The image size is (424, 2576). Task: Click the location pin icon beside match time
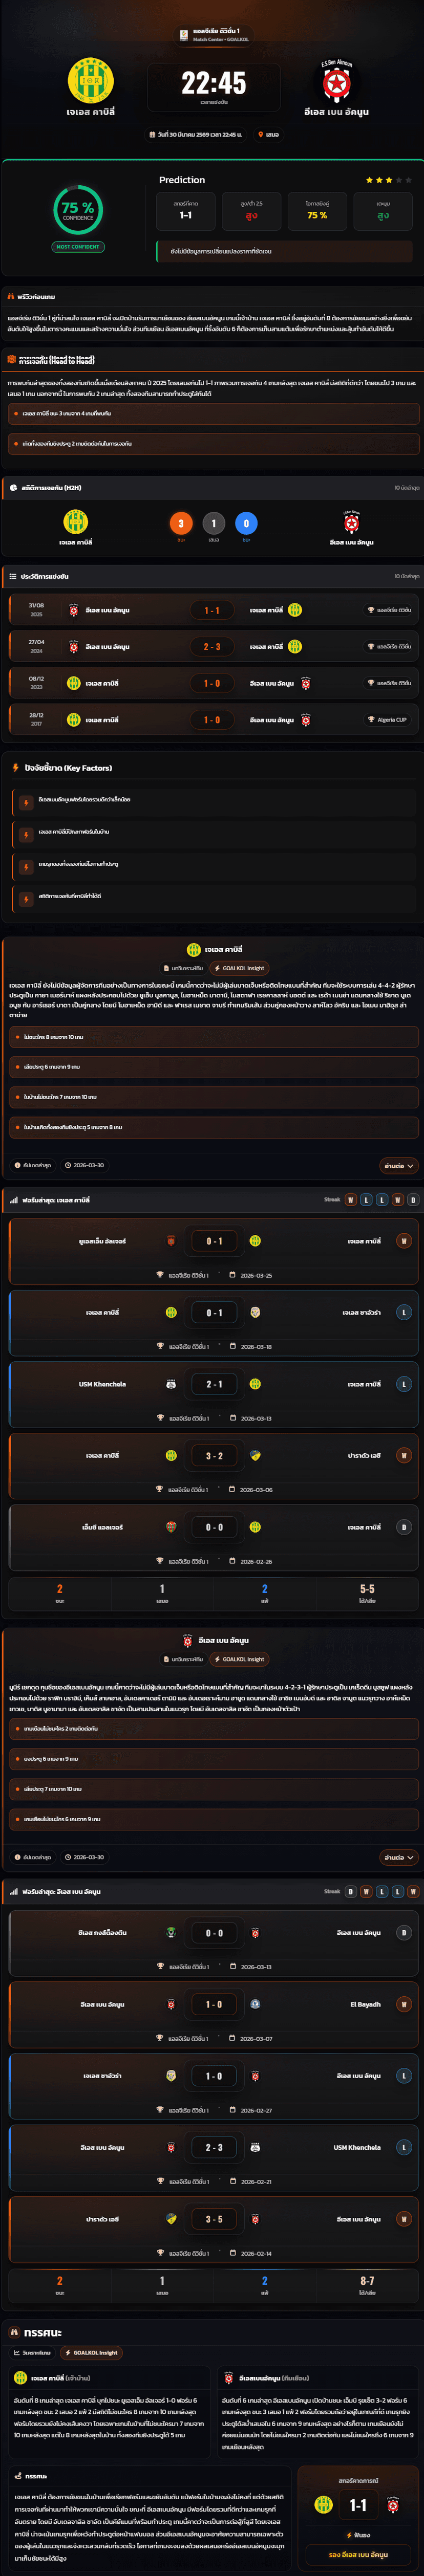pyautogui.click(x=261, y=134)
